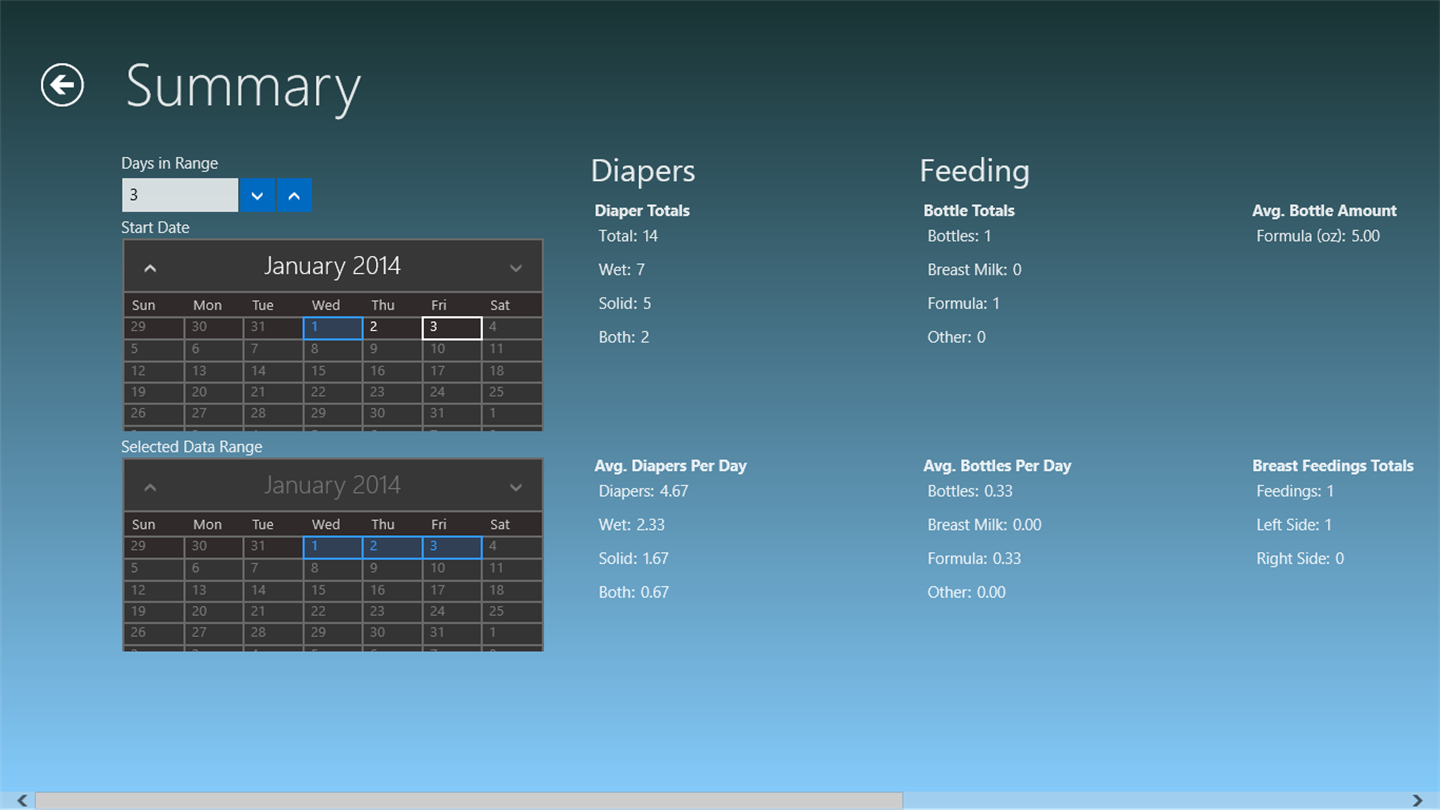1440x810 pixels.
Task: Click the Avg. Bottle Amount heading
Action: (1324, 211)
